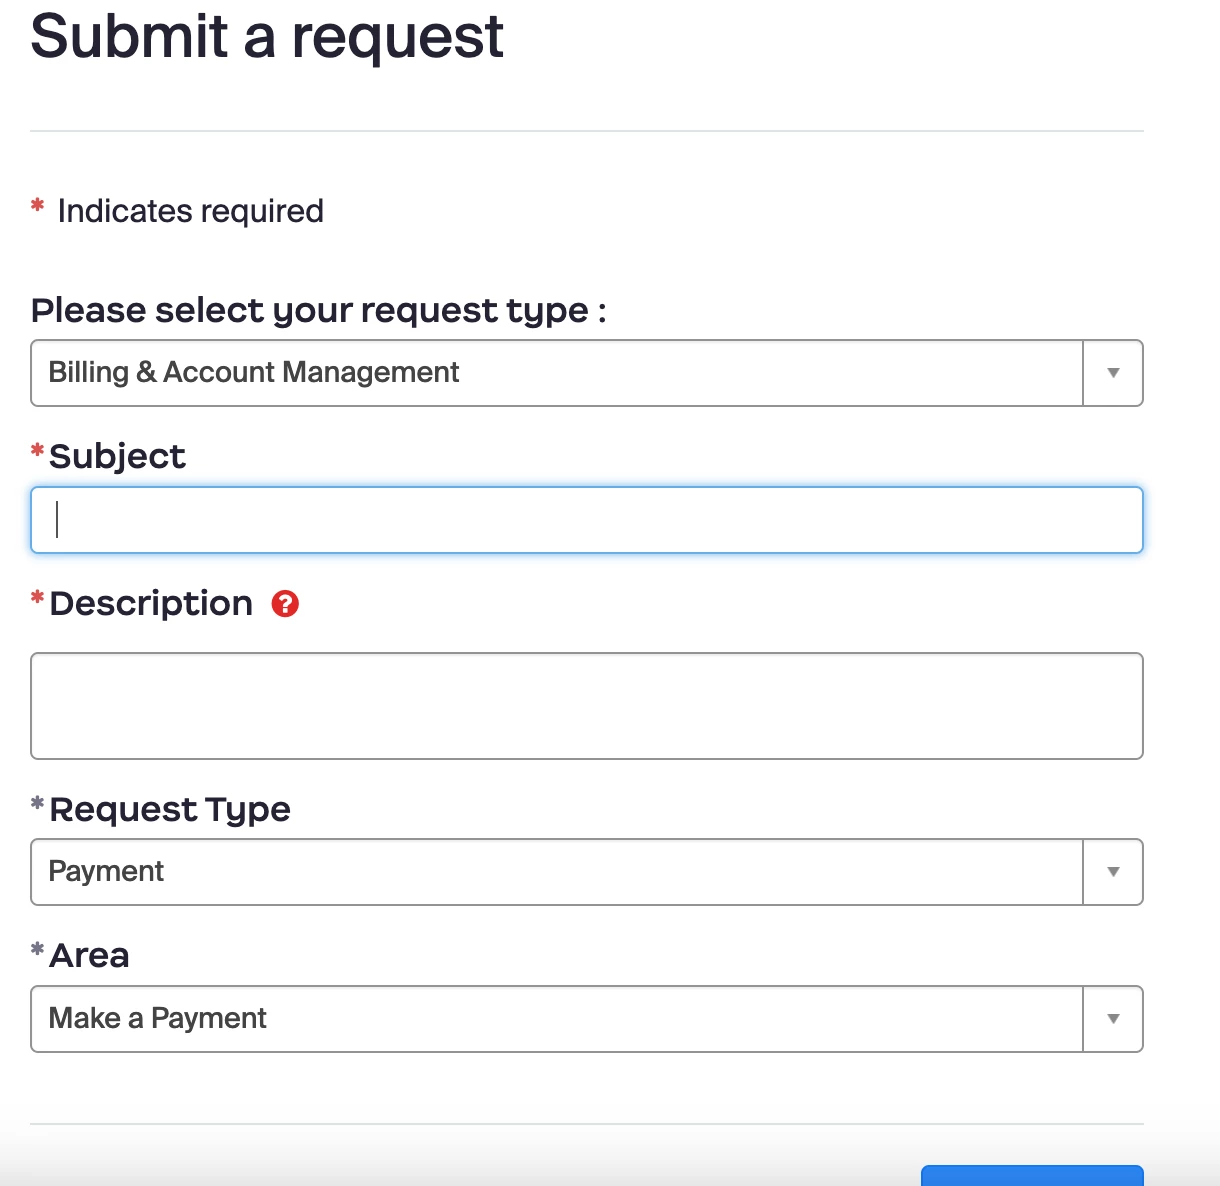
Task: Click the Indicates required note text
Action: pyautogui.click(x=191, y=211)
